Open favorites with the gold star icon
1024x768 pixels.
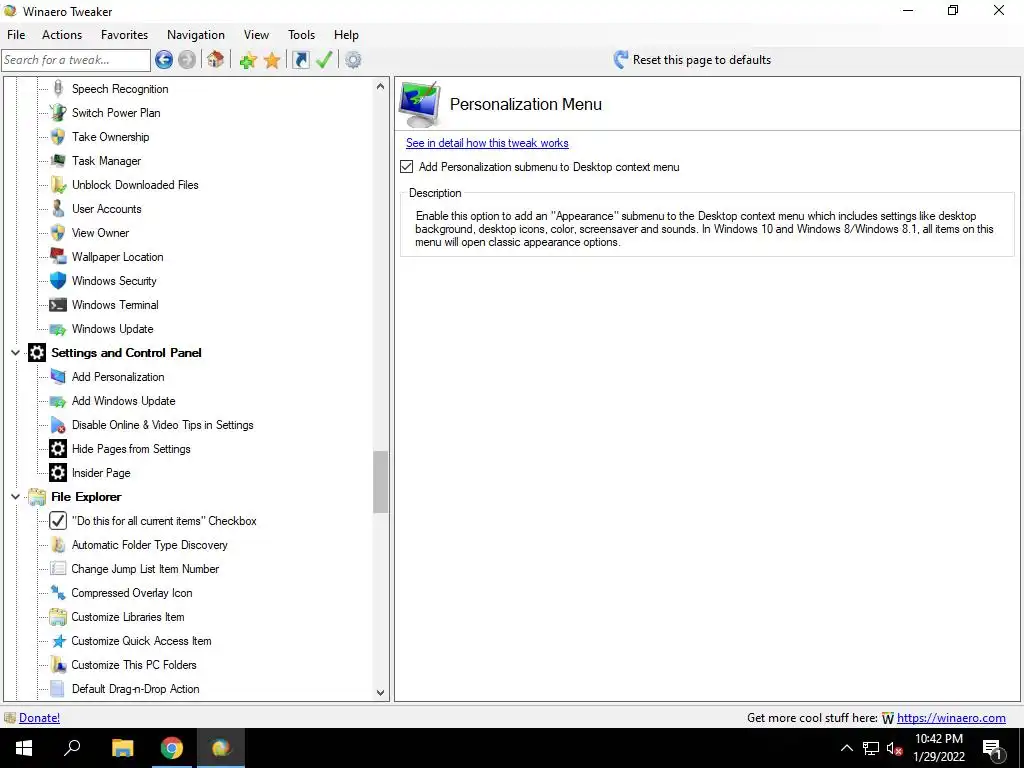[x=272, y=60]
